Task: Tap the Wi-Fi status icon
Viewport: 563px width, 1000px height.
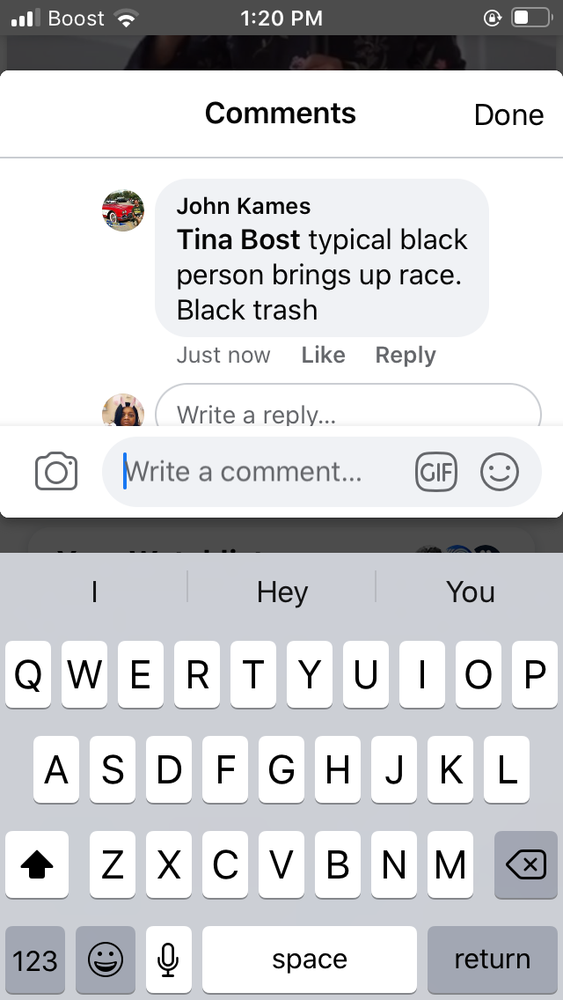Action: coord(128,19)
